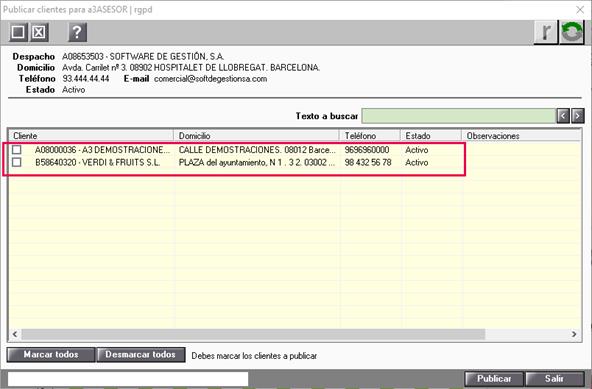Check the A3 DEMOSTRACIONE client checkbox
The height and width of the screenshot is (389, 592).
click(17, 150)
